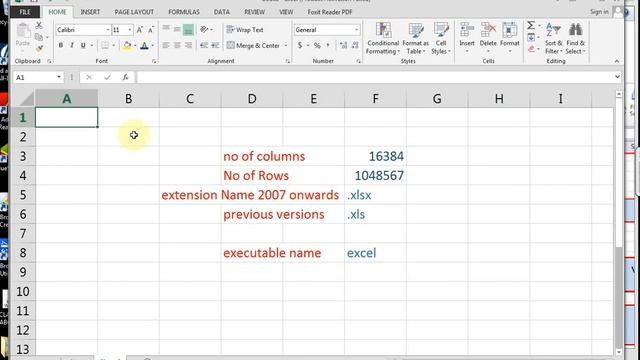
Task: Click the Sign in link
Action: [x=599, y=12]
